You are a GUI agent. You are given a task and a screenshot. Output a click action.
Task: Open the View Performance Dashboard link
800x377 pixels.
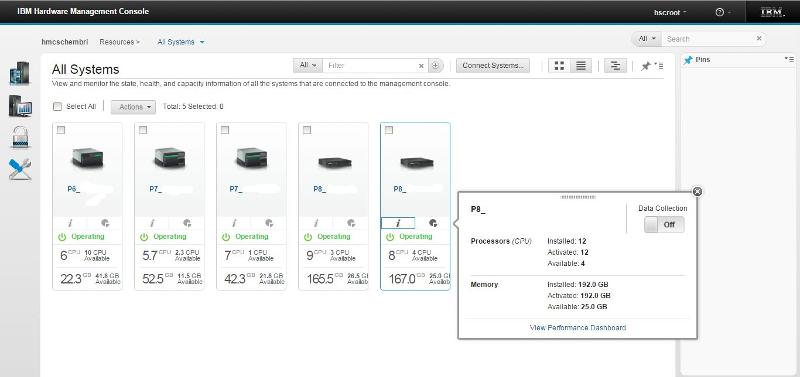click(578, 328)
